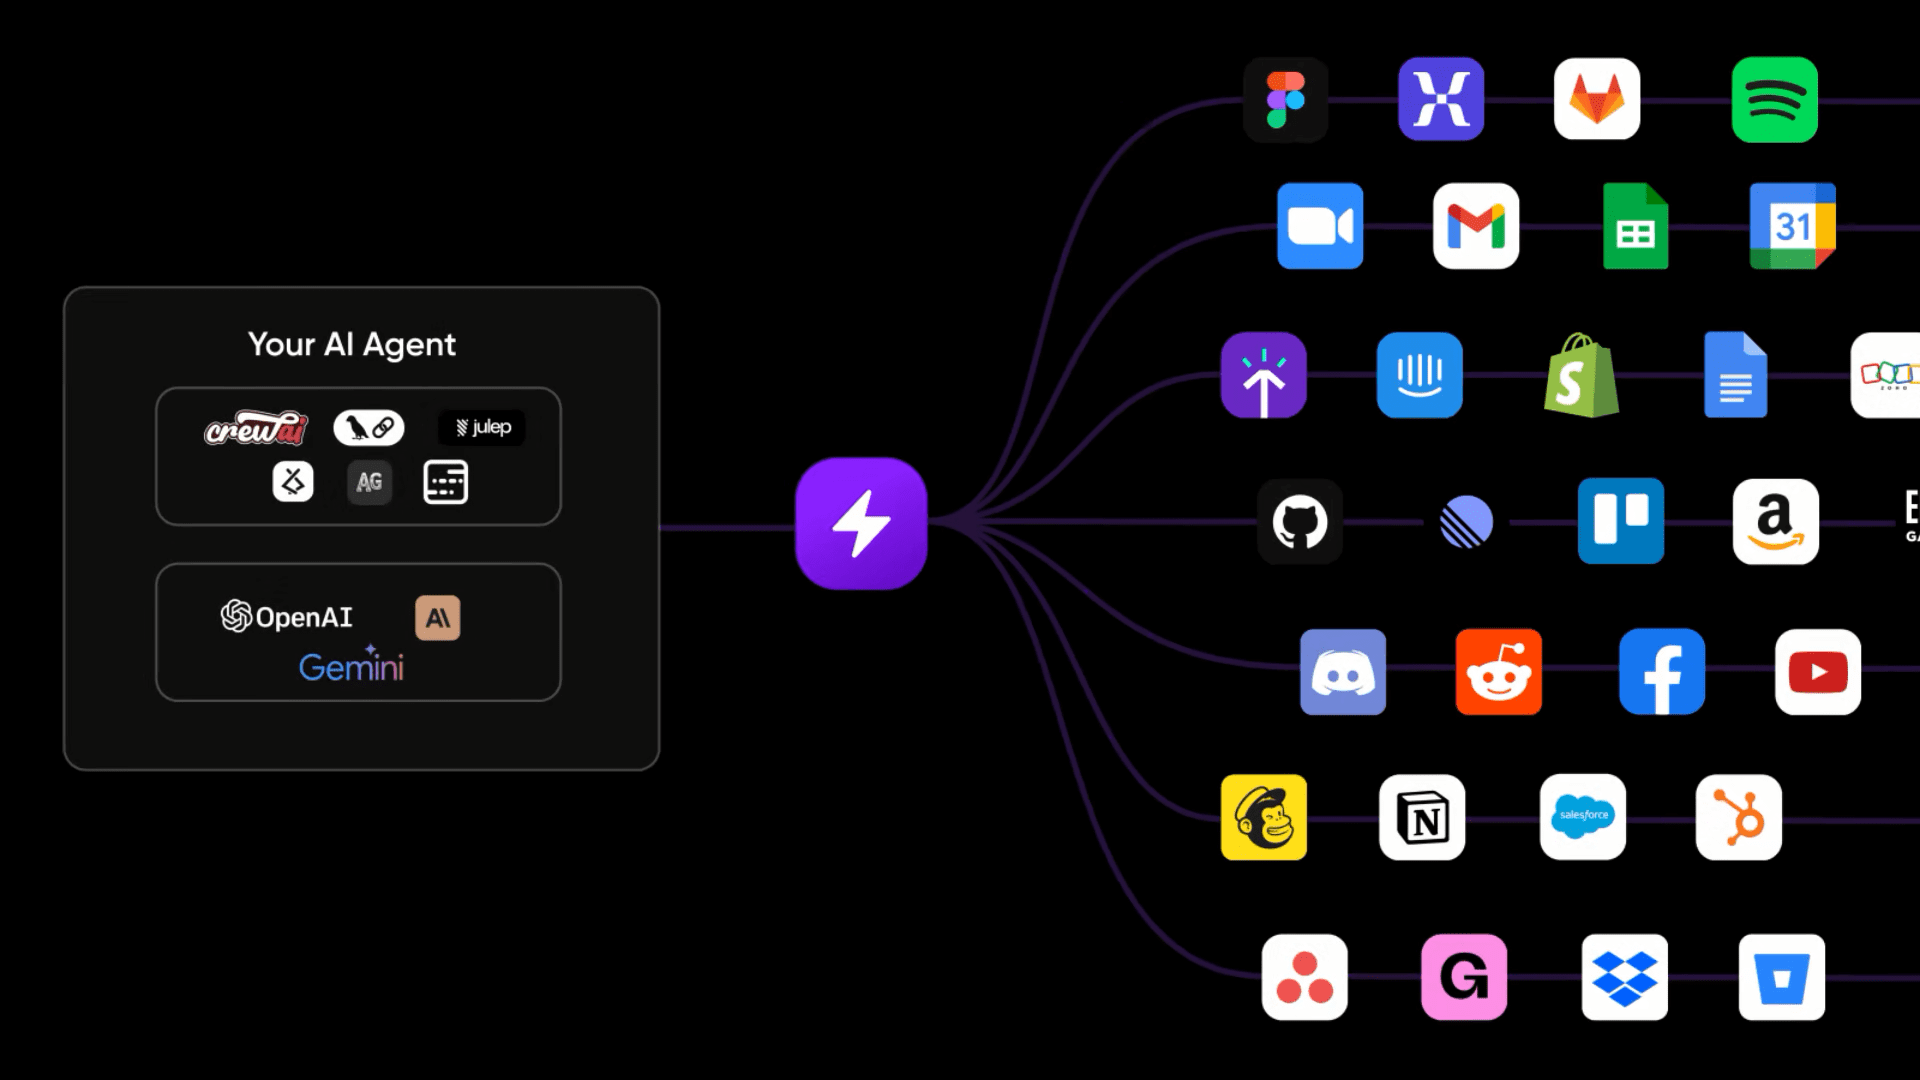The height and width of the screenshot is (1080, 1920).
Task: Click the Google Docs icon
Action: (x=1736, y=375)
